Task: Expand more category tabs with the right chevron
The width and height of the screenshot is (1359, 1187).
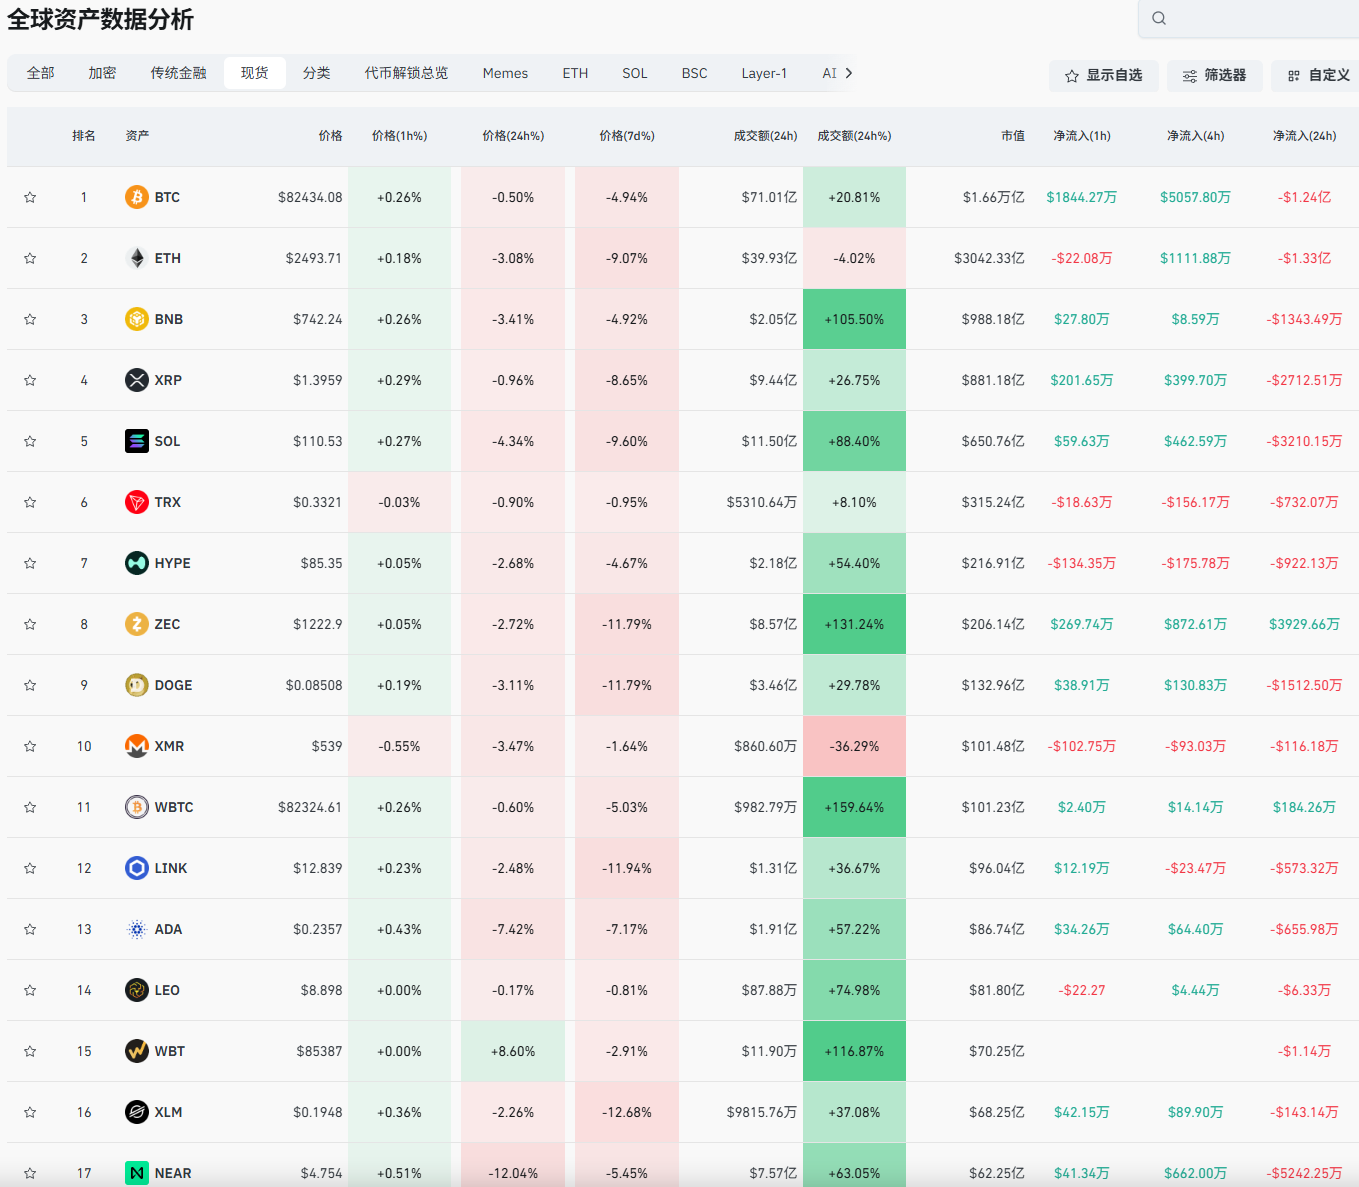Action: tap(849, 73)
